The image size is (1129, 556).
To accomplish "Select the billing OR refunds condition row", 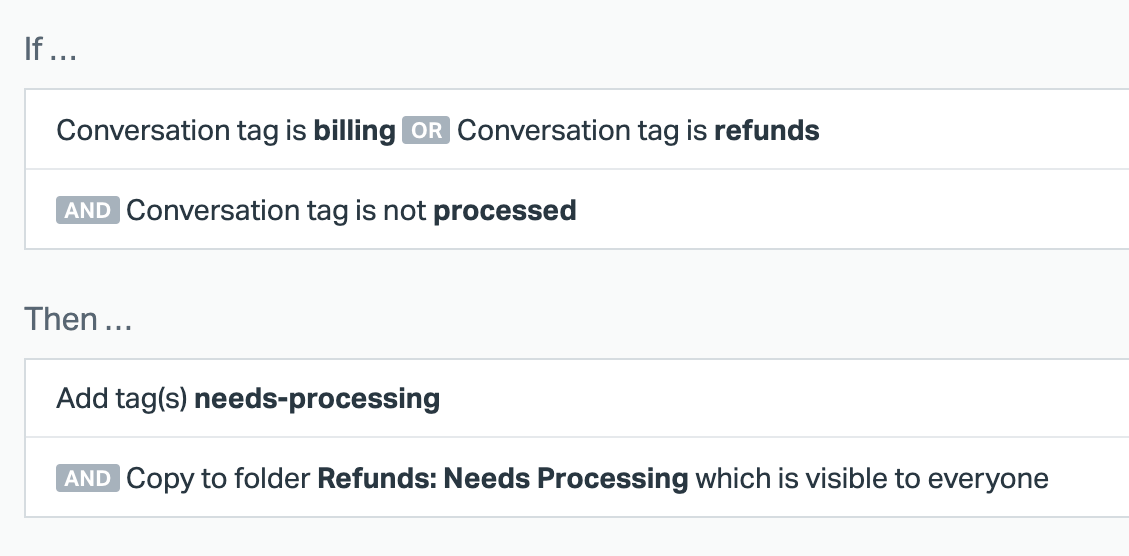I will pos(960,130).
